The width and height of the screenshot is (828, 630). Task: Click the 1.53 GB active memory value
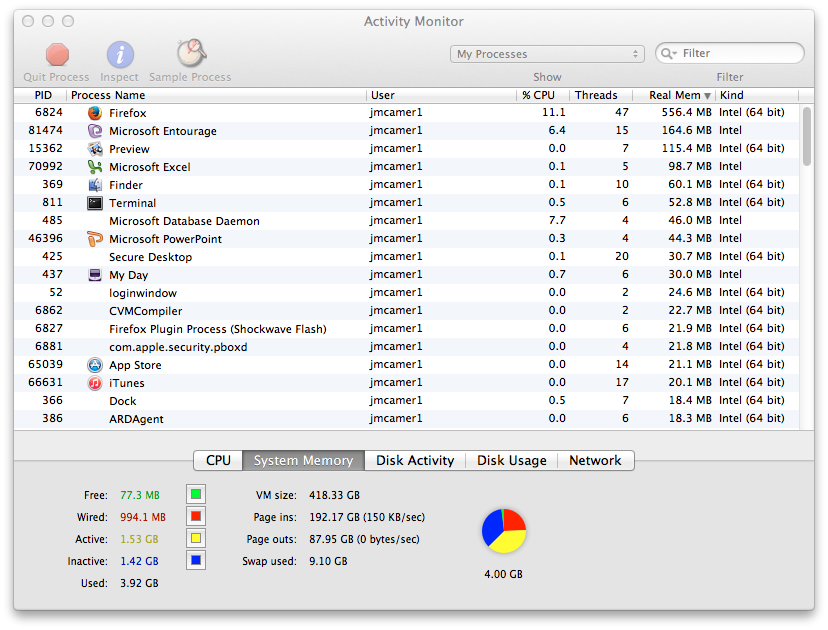[139, 540]
